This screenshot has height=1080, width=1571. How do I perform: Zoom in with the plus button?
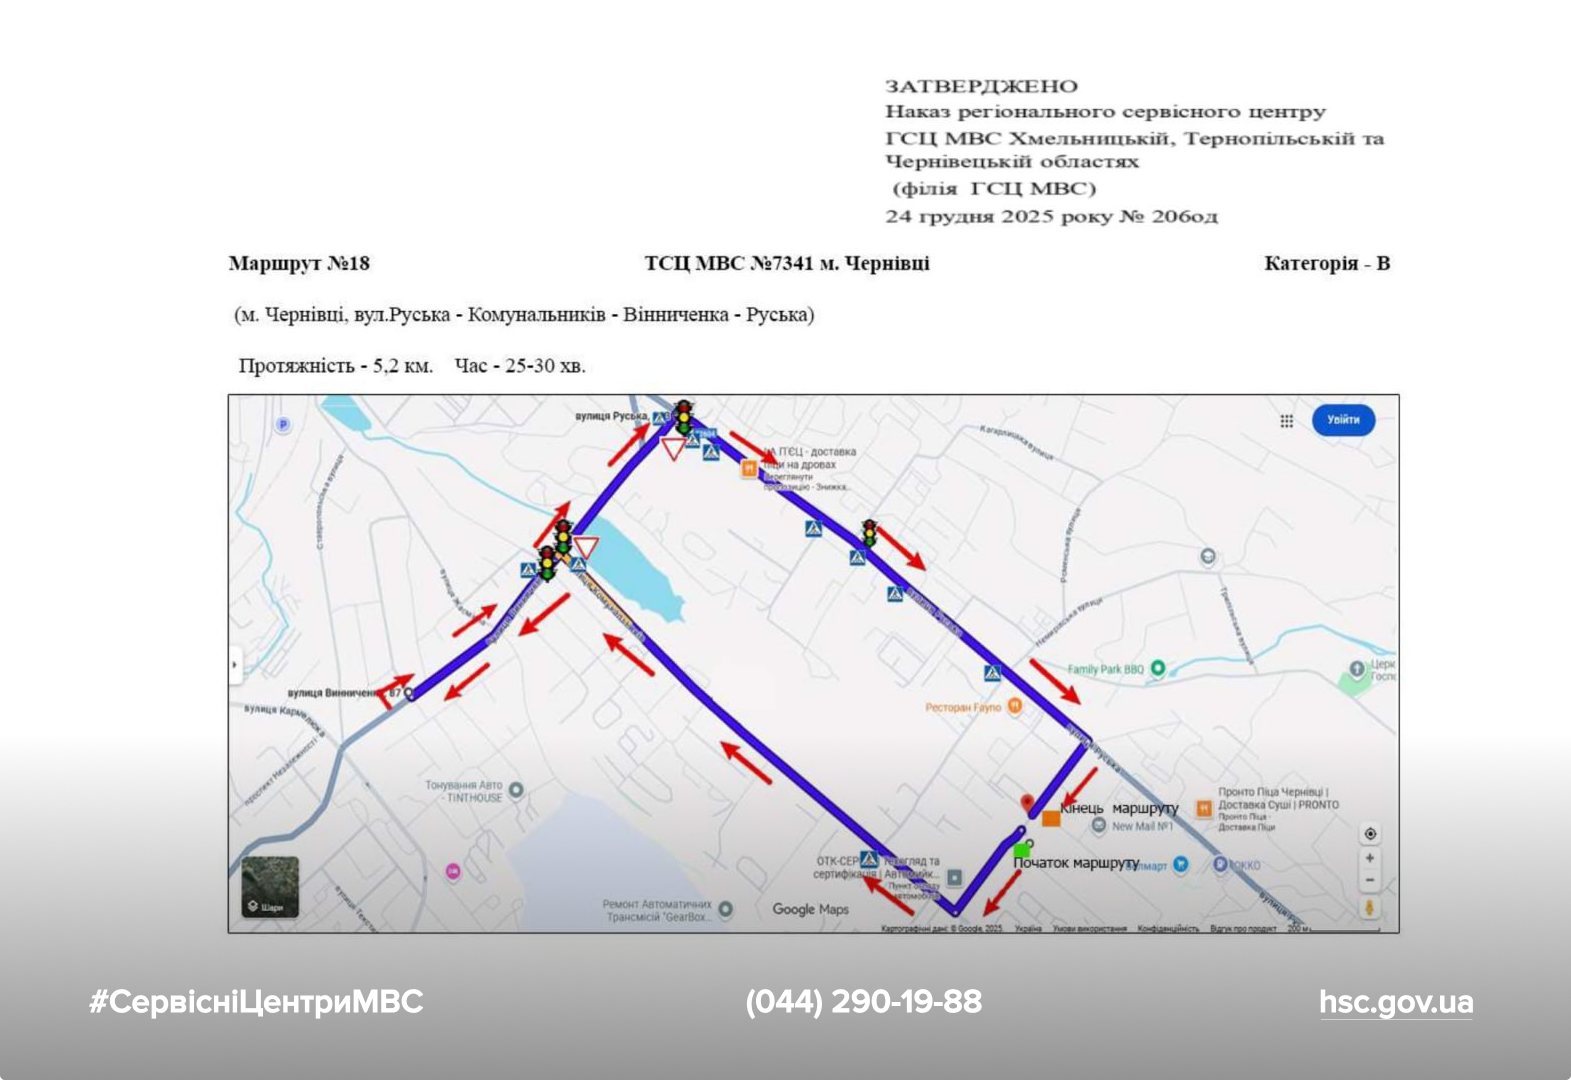click(x=1370, y=858)
